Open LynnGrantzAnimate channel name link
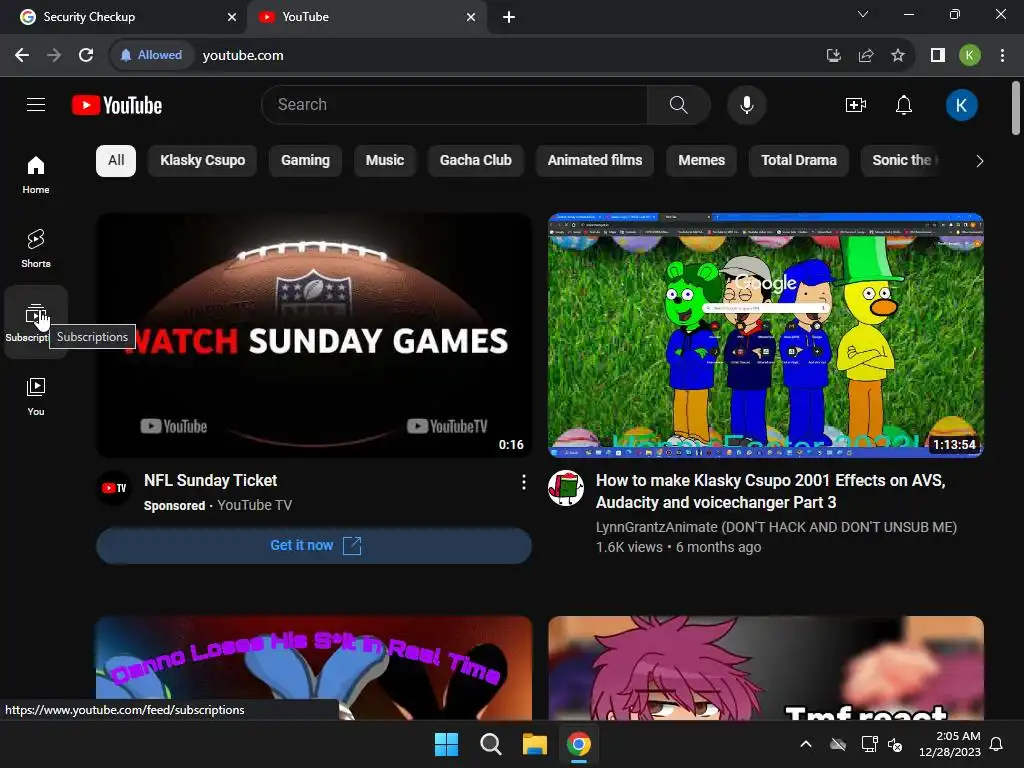Viewport: 1024px width, 768px height. point(776,527)
